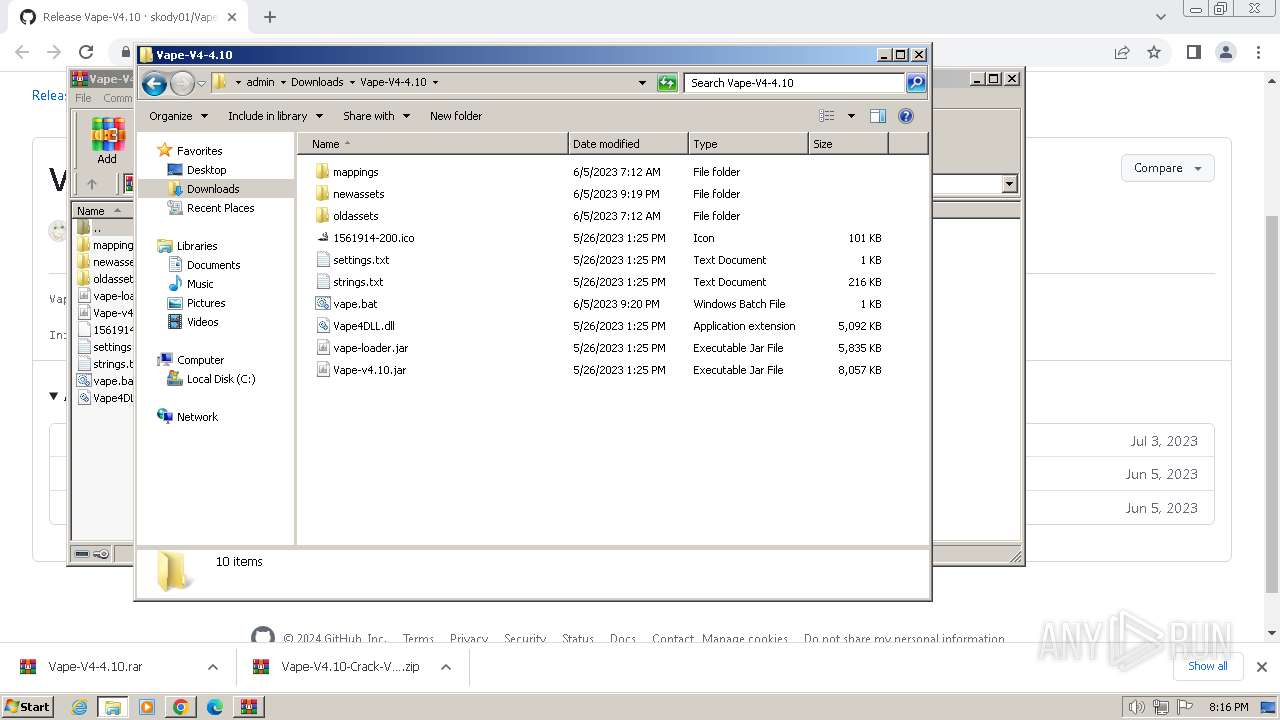
Task: Open Microsoft Edge taskbar icon
Action: click(x=215, y=707)
